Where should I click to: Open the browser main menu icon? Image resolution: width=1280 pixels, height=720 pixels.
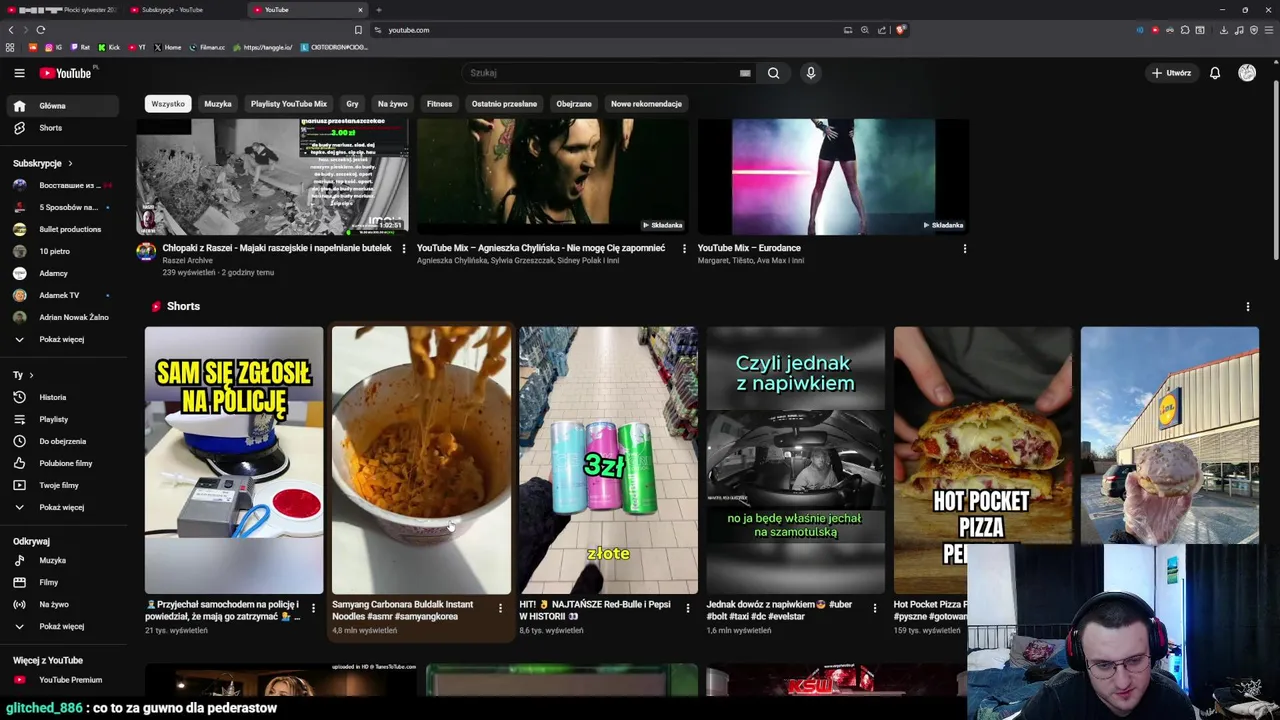click(x=1269, y=30)
